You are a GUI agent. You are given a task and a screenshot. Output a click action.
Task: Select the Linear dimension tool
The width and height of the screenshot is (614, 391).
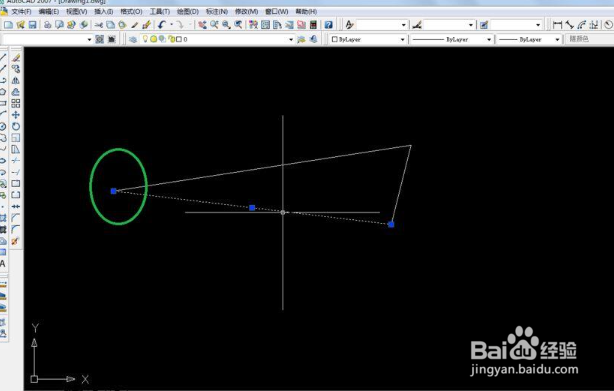coord(557,25)
